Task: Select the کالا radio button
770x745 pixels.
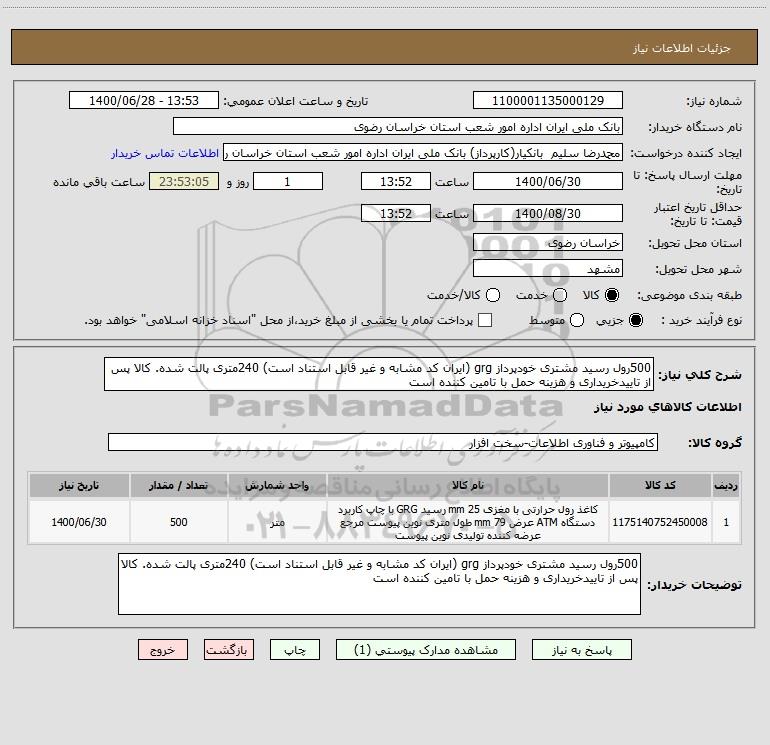Action: [x=612, y=295]
